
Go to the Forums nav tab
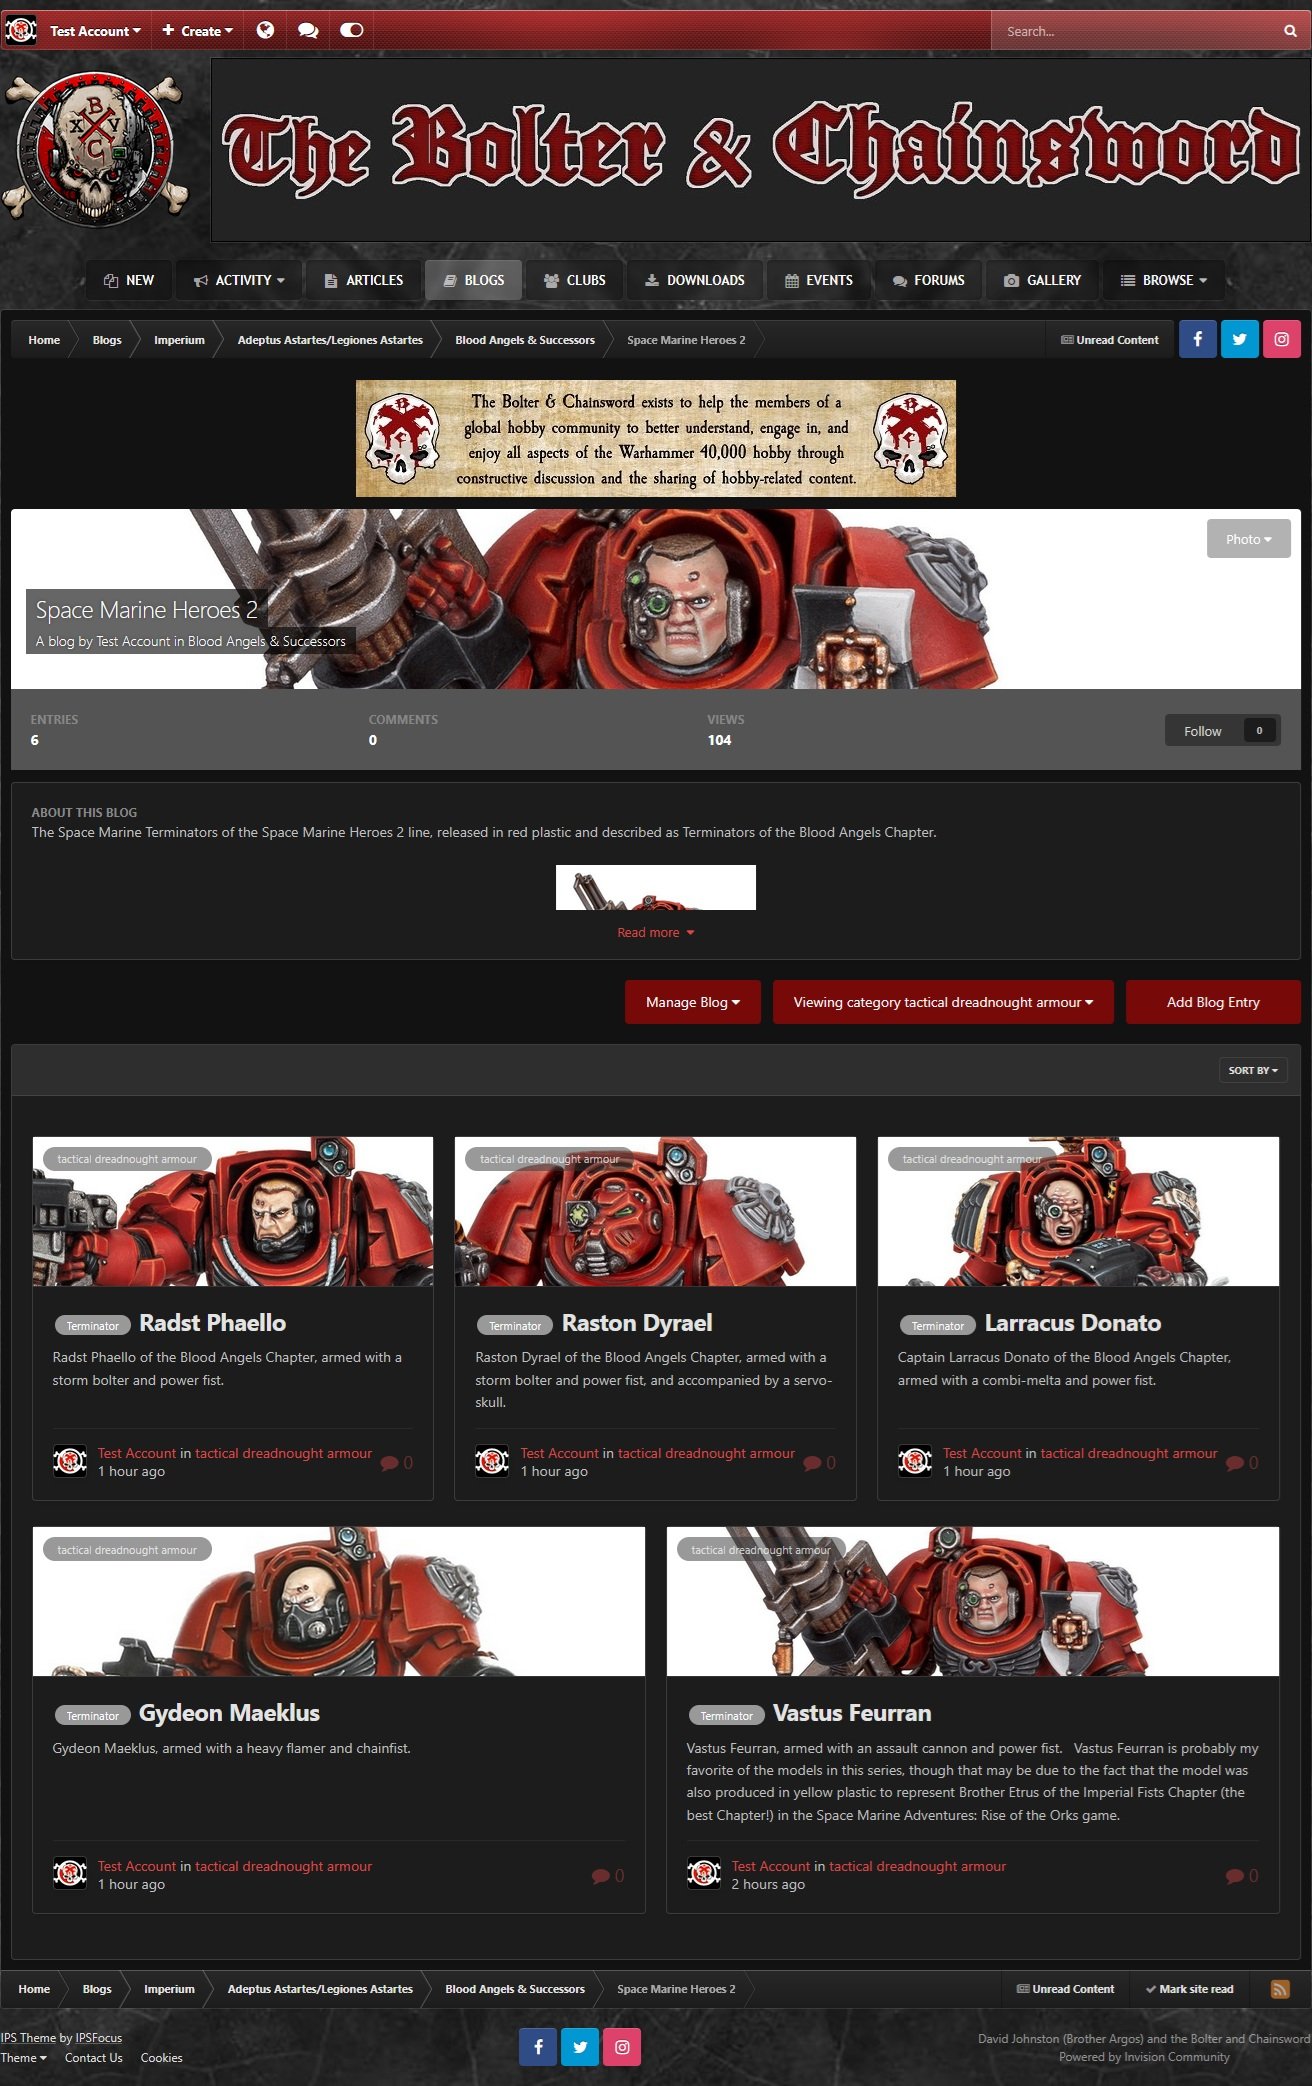928,280
